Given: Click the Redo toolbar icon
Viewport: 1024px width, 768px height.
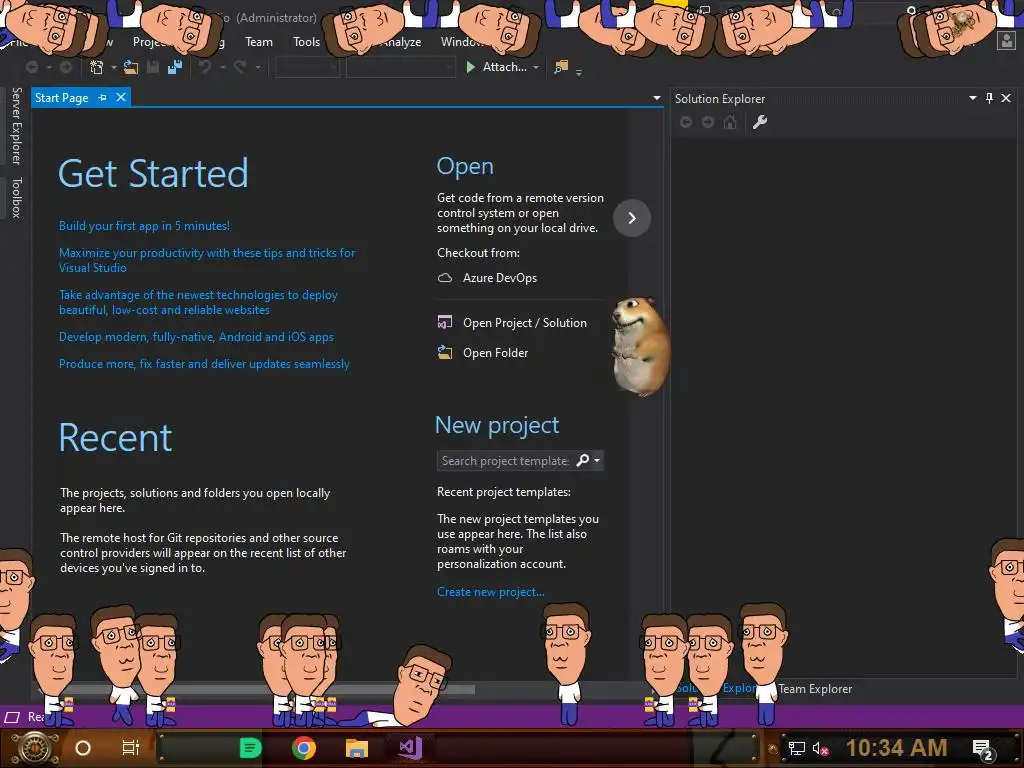Looking at the screenshot, I should click(x=240, y=67).
